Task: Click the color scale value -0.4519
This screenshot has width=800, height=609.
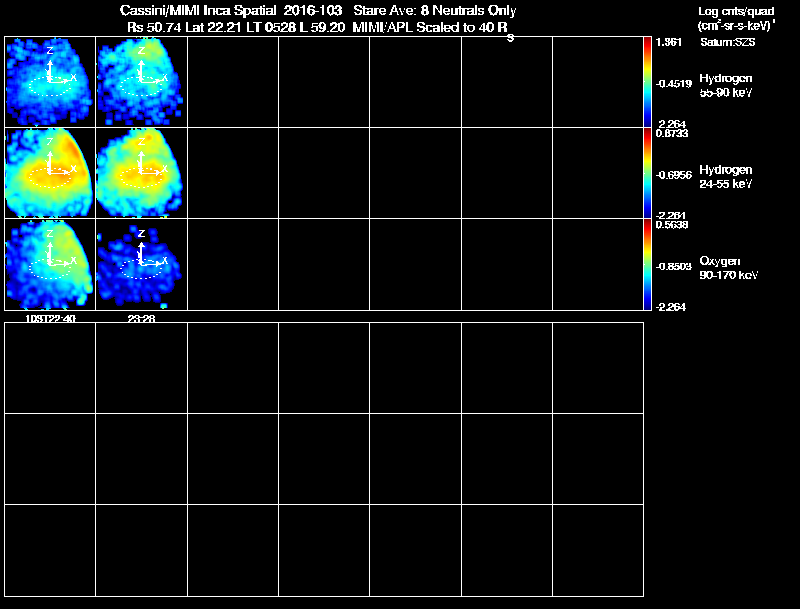Action: (x=673, y=84)
